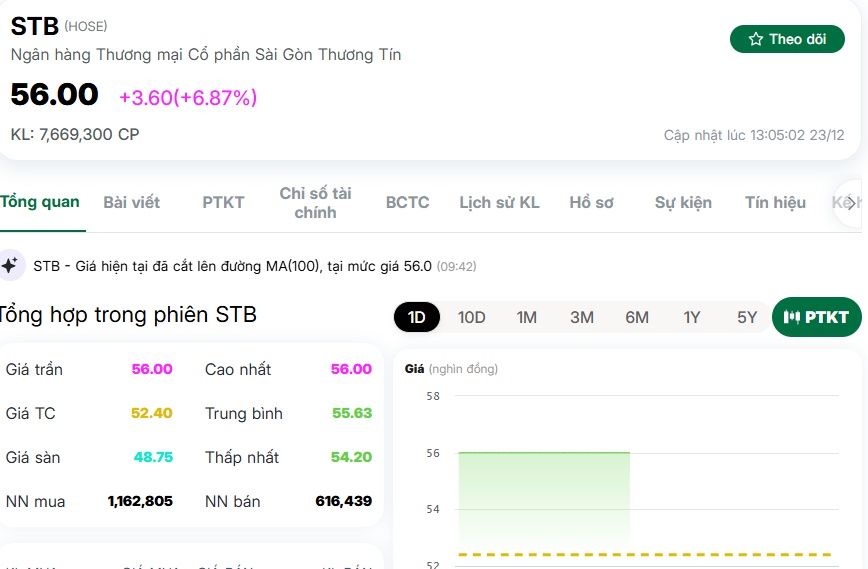This screenshot has height=569, width=868.
Task: Switch chart to 6M range
Action: [x=637, y=317]
